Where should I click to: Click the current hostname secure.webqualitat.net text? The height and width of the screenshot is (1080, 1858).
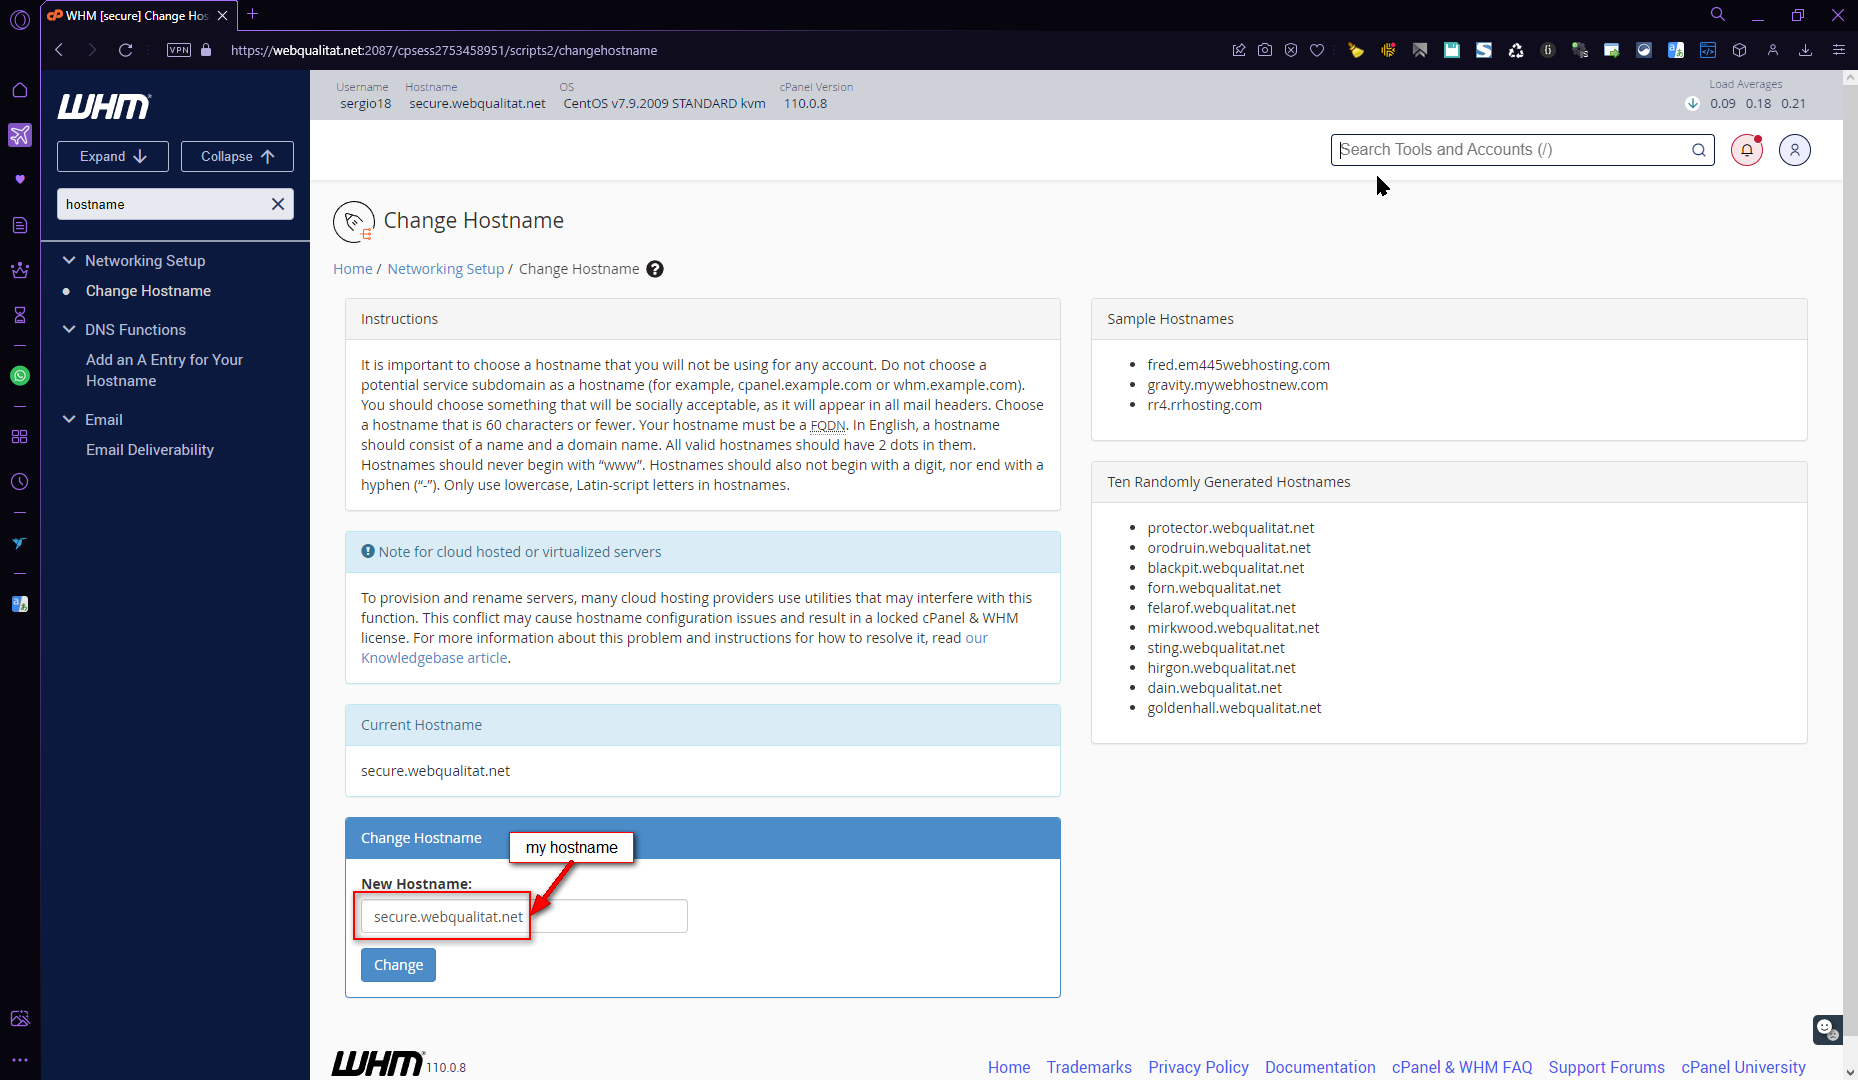[x=435, y=771]
